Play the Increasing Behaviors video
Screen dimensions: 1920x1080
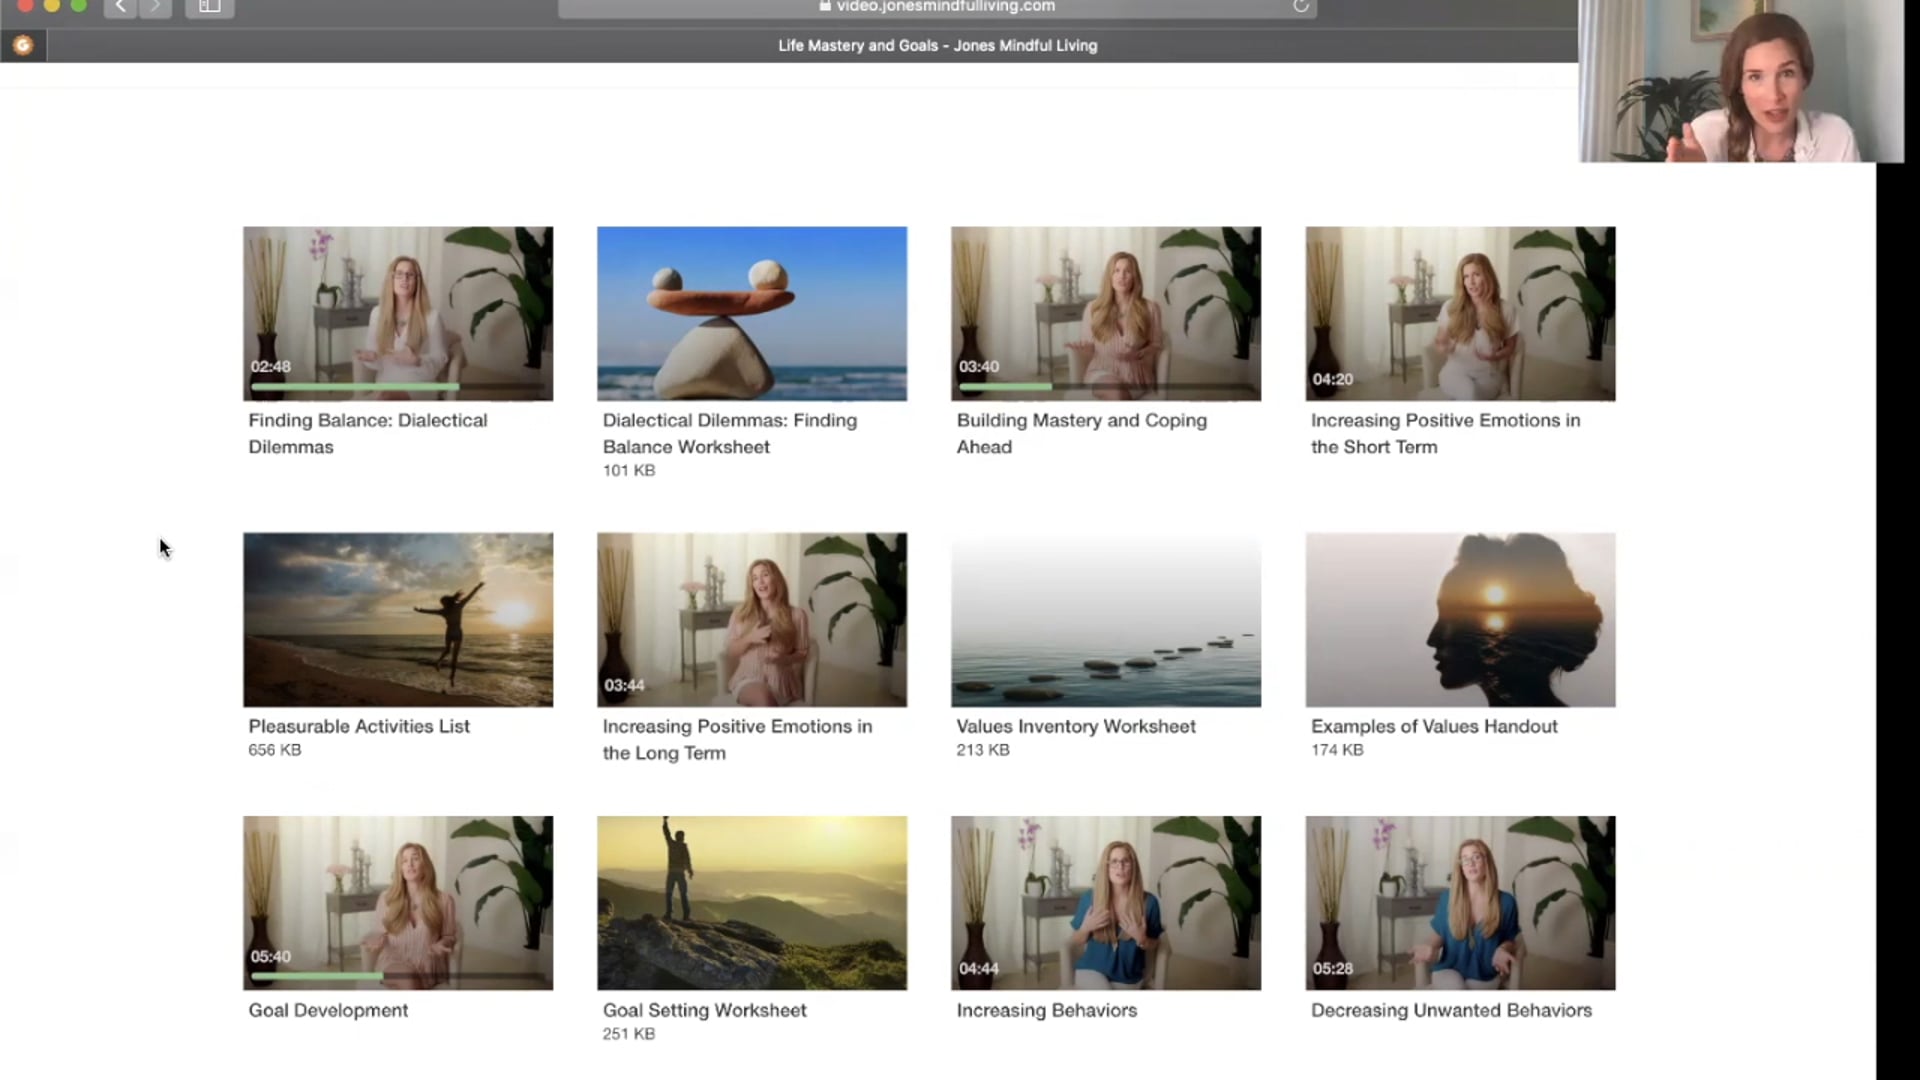point(1105,902)
